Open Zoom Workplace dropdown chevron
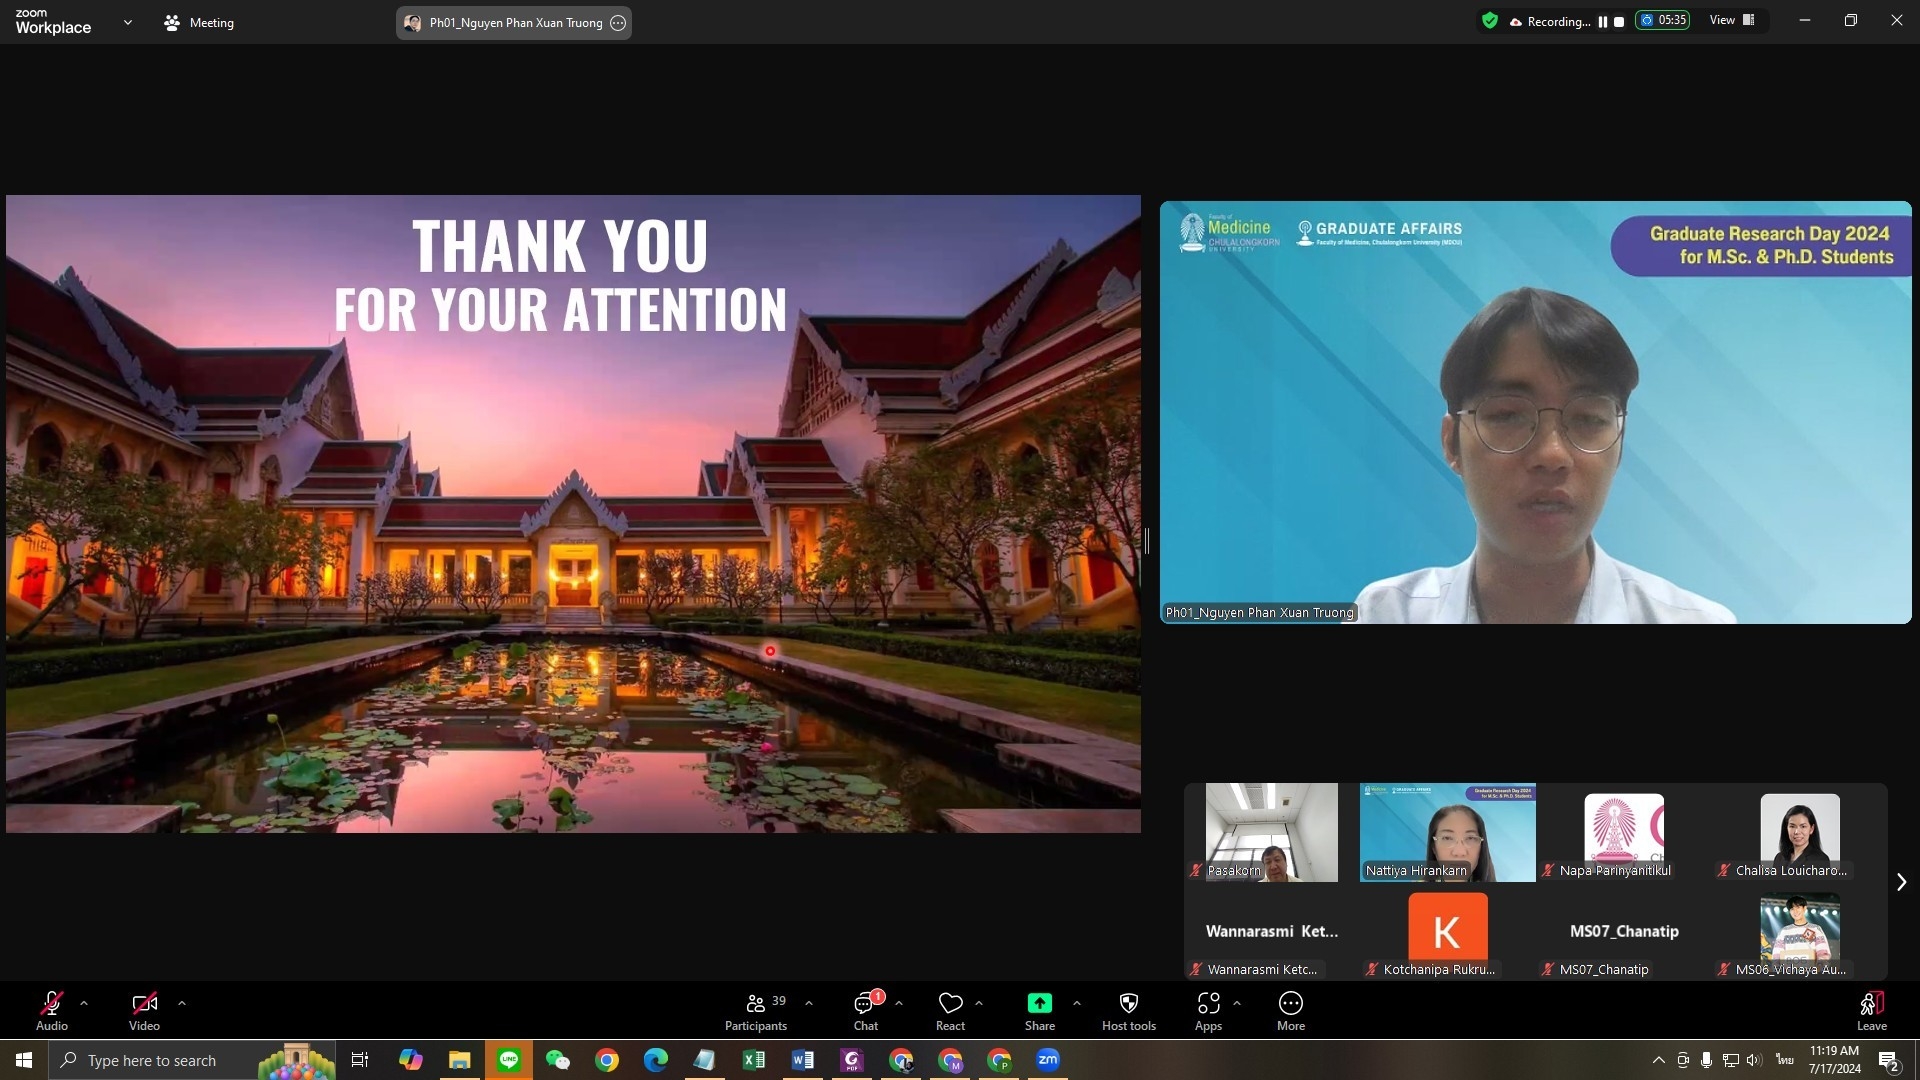 pyautogui.click(x=127, y=22)
